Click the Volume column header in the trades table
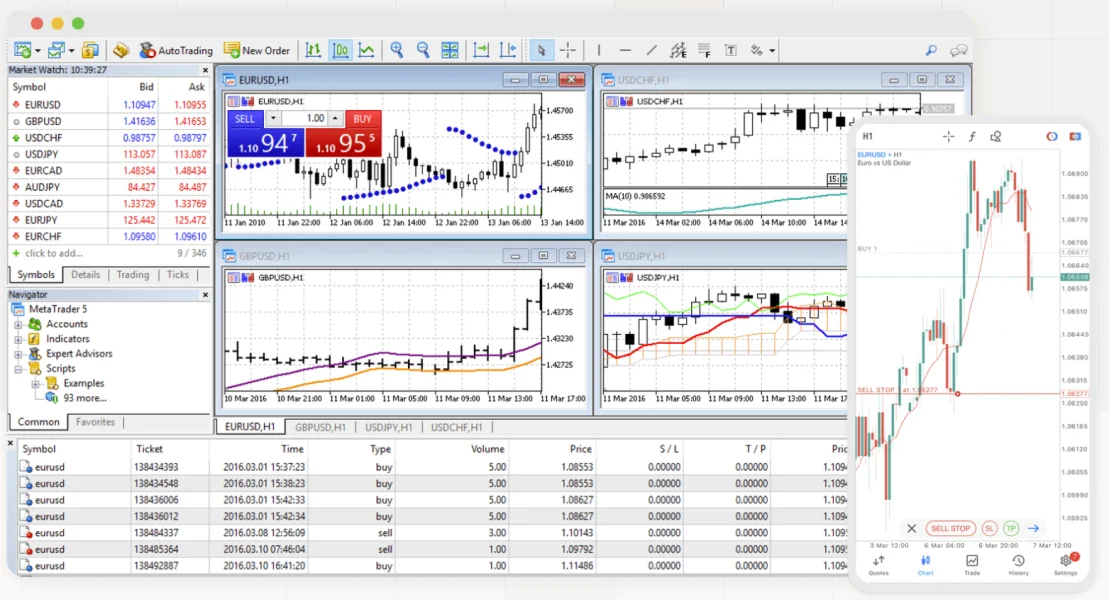Image resolution: width=1109 pixels, height=600 pixels. (x=487, y=449)
